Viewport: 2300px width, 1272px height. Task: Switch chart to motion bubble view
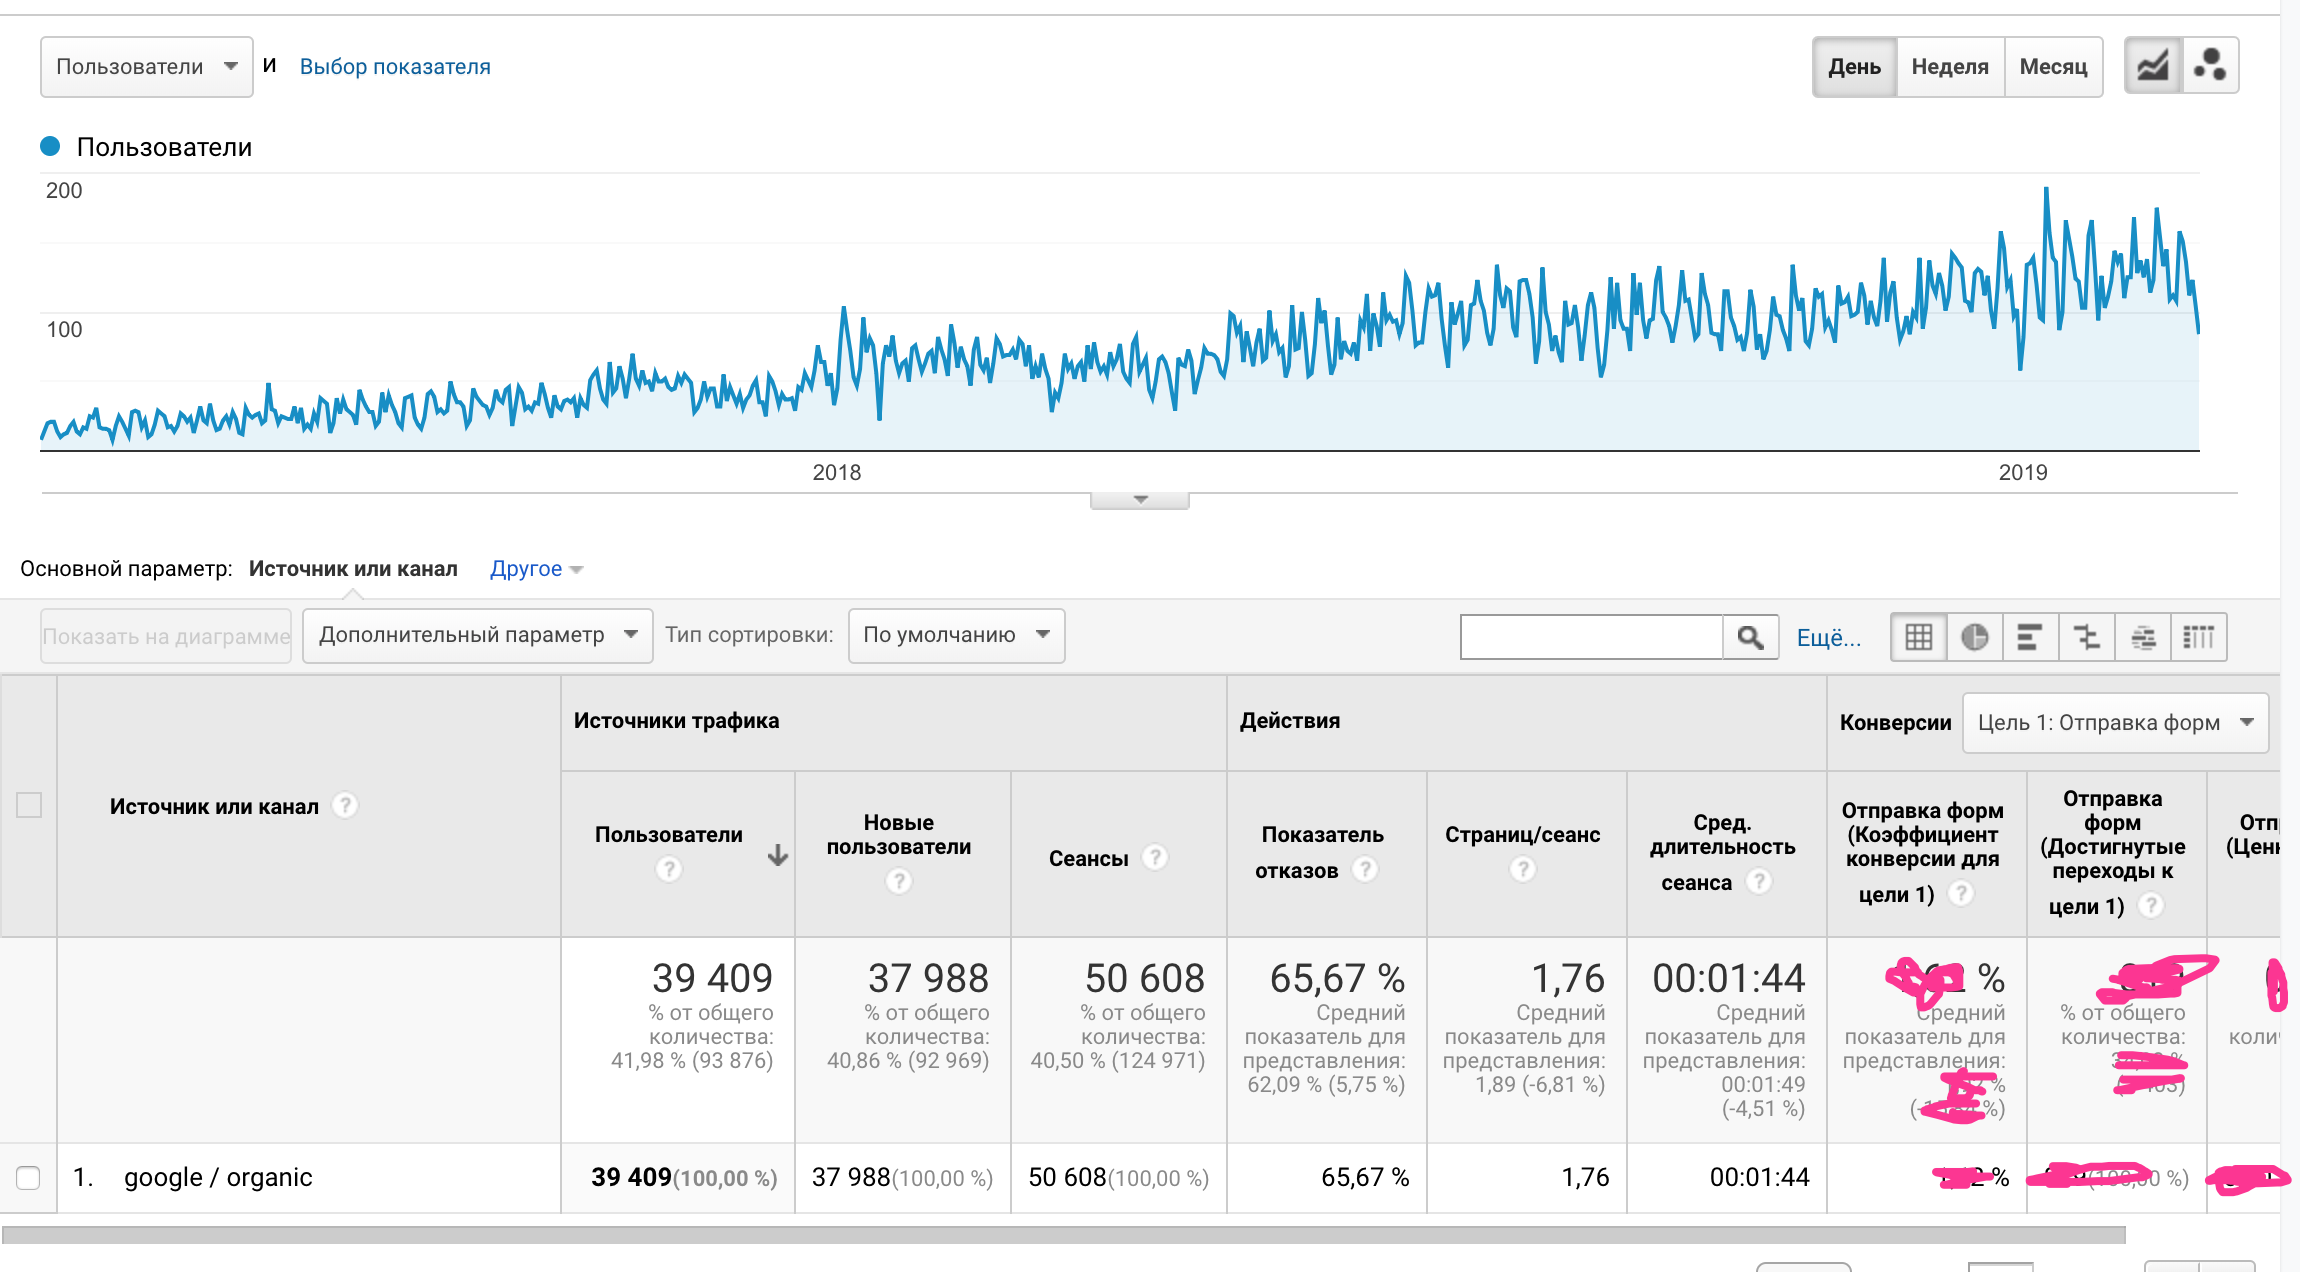(x=2210, y=67)
